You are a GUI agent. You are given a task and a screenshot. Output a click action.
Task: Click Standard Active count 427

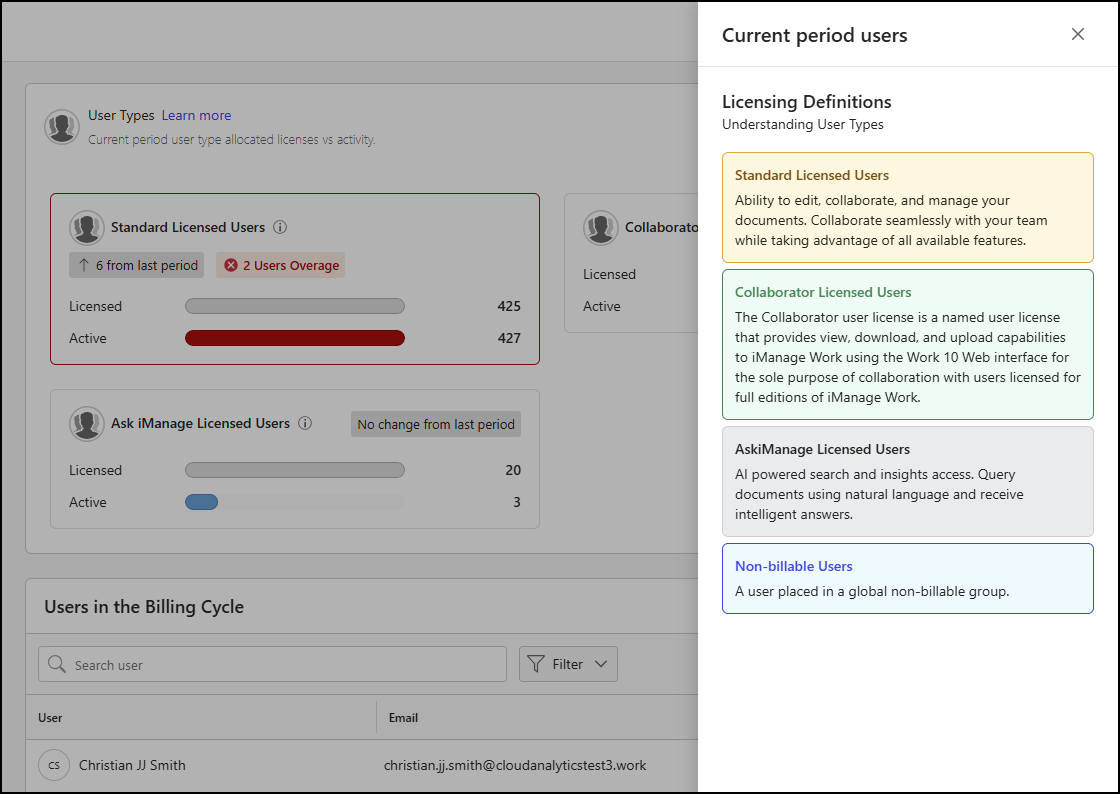[509, 338]
